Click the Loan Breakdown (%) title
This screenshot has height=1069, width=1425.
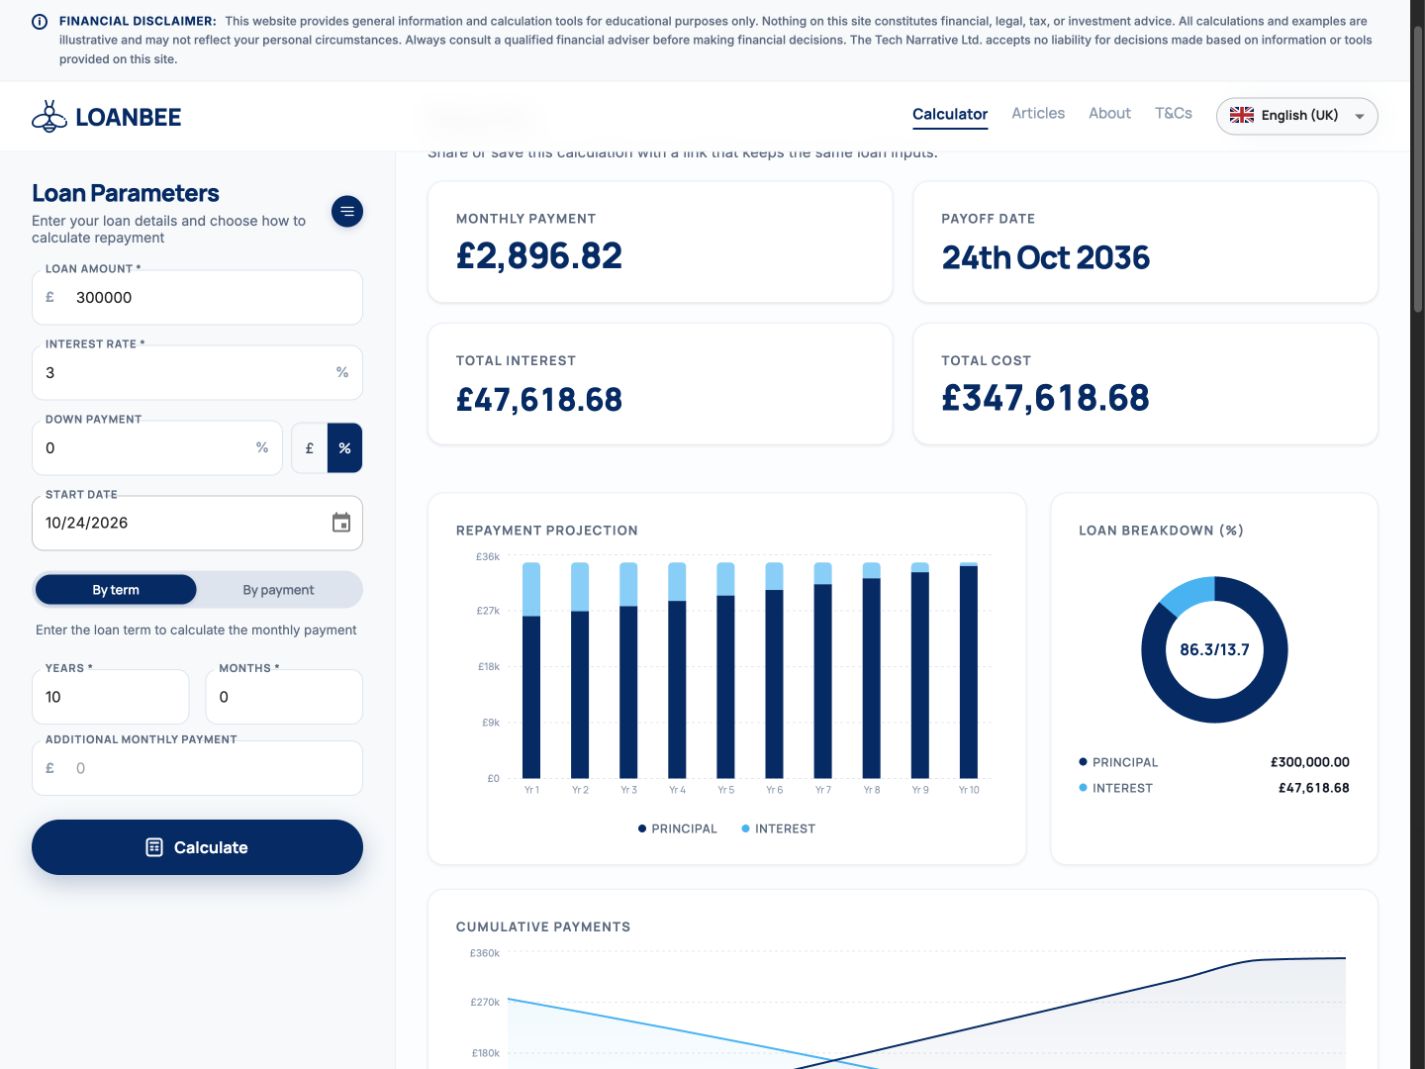click(1161, 531)
